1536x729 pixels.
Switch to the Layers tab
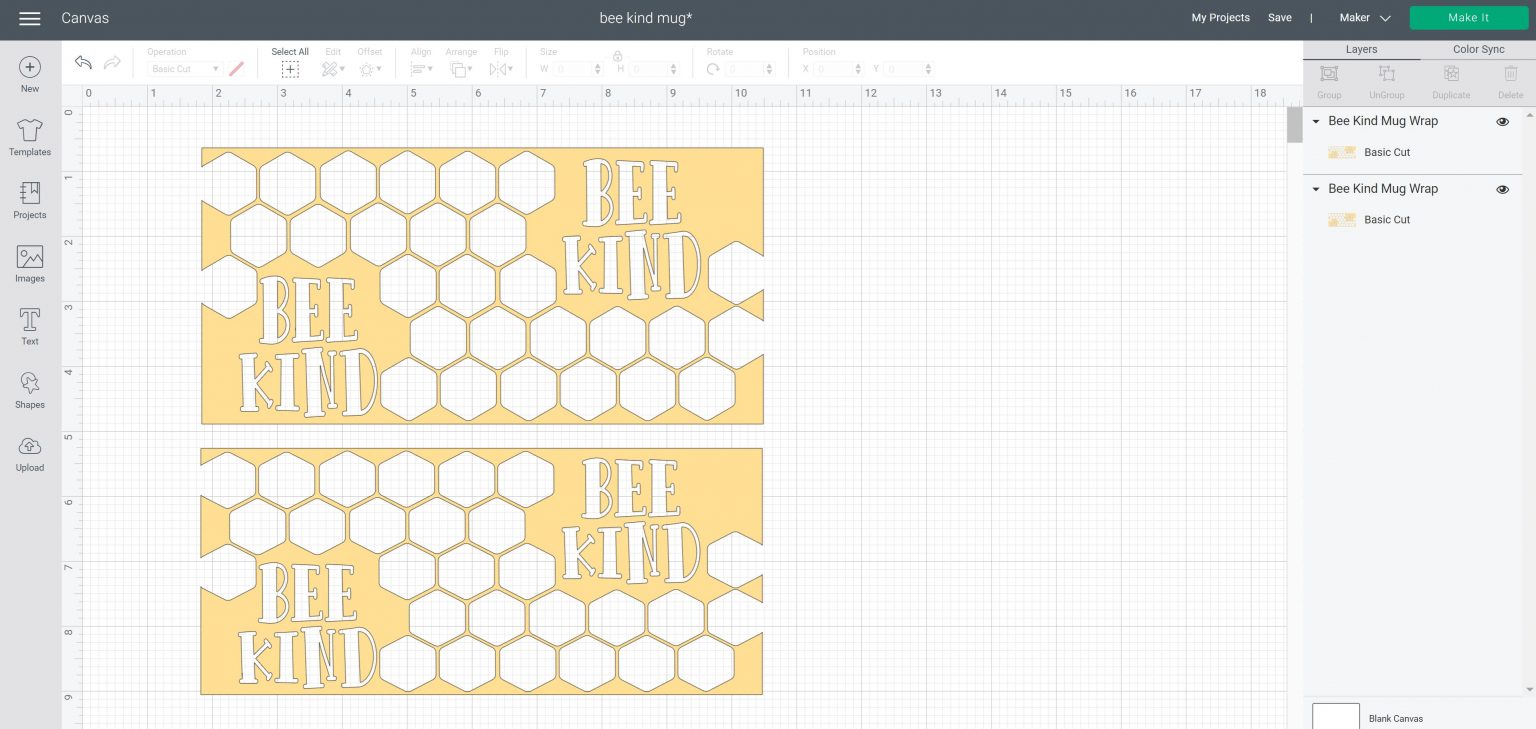[x=1361, y=49]
